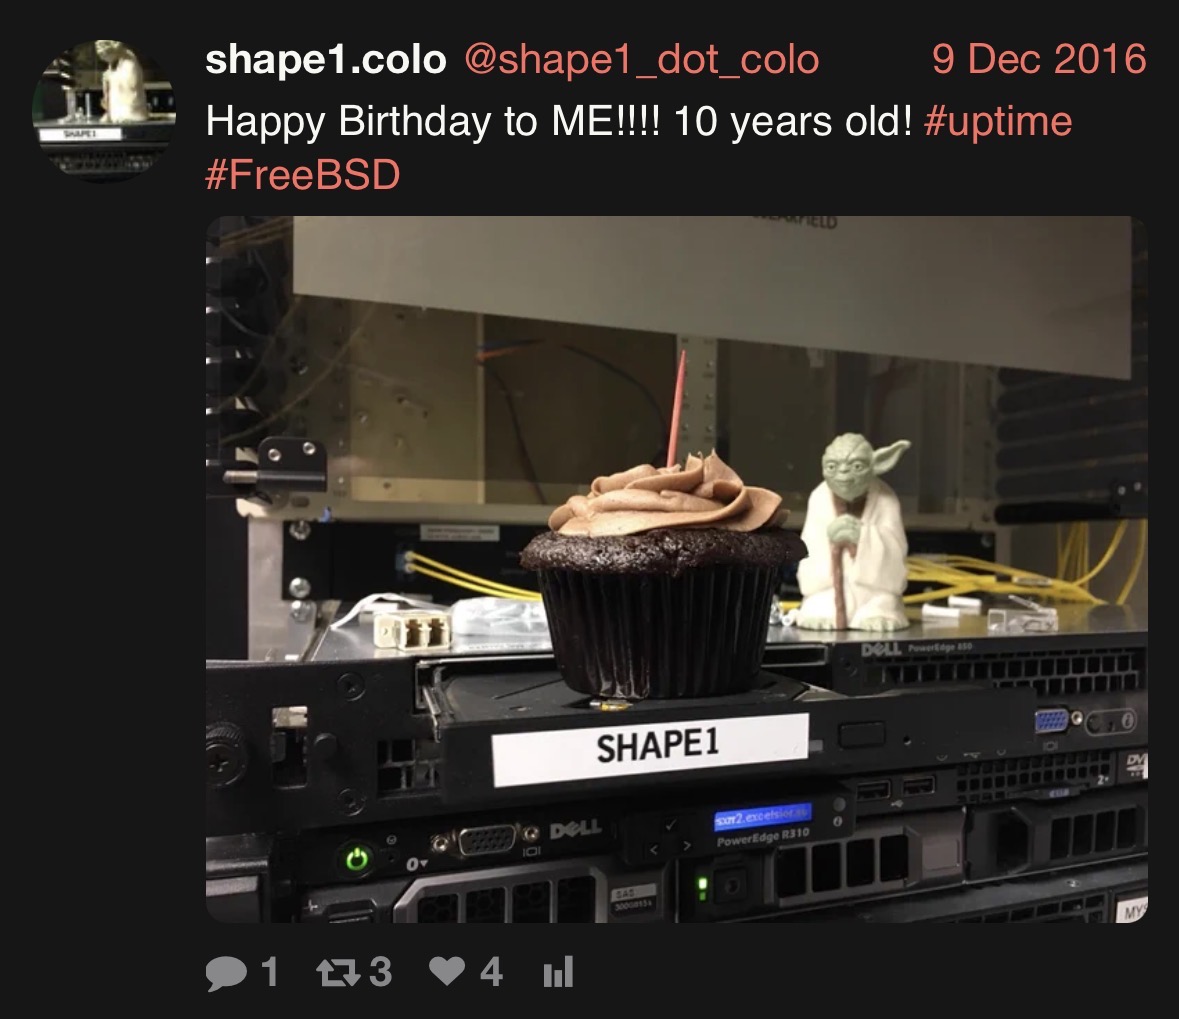Open tweet analytics bar chart icon
The image size is (1179, 1019).
coord(558,971)
